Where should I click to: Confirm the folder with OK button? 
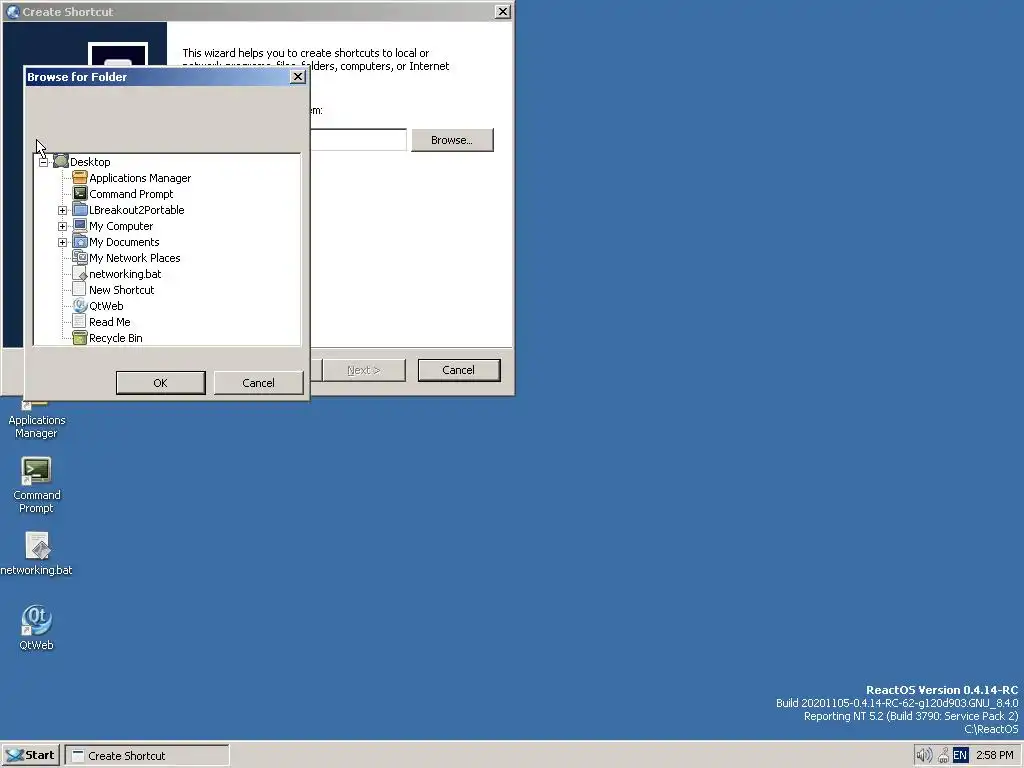pyautogui.click(x=161, y=383)
